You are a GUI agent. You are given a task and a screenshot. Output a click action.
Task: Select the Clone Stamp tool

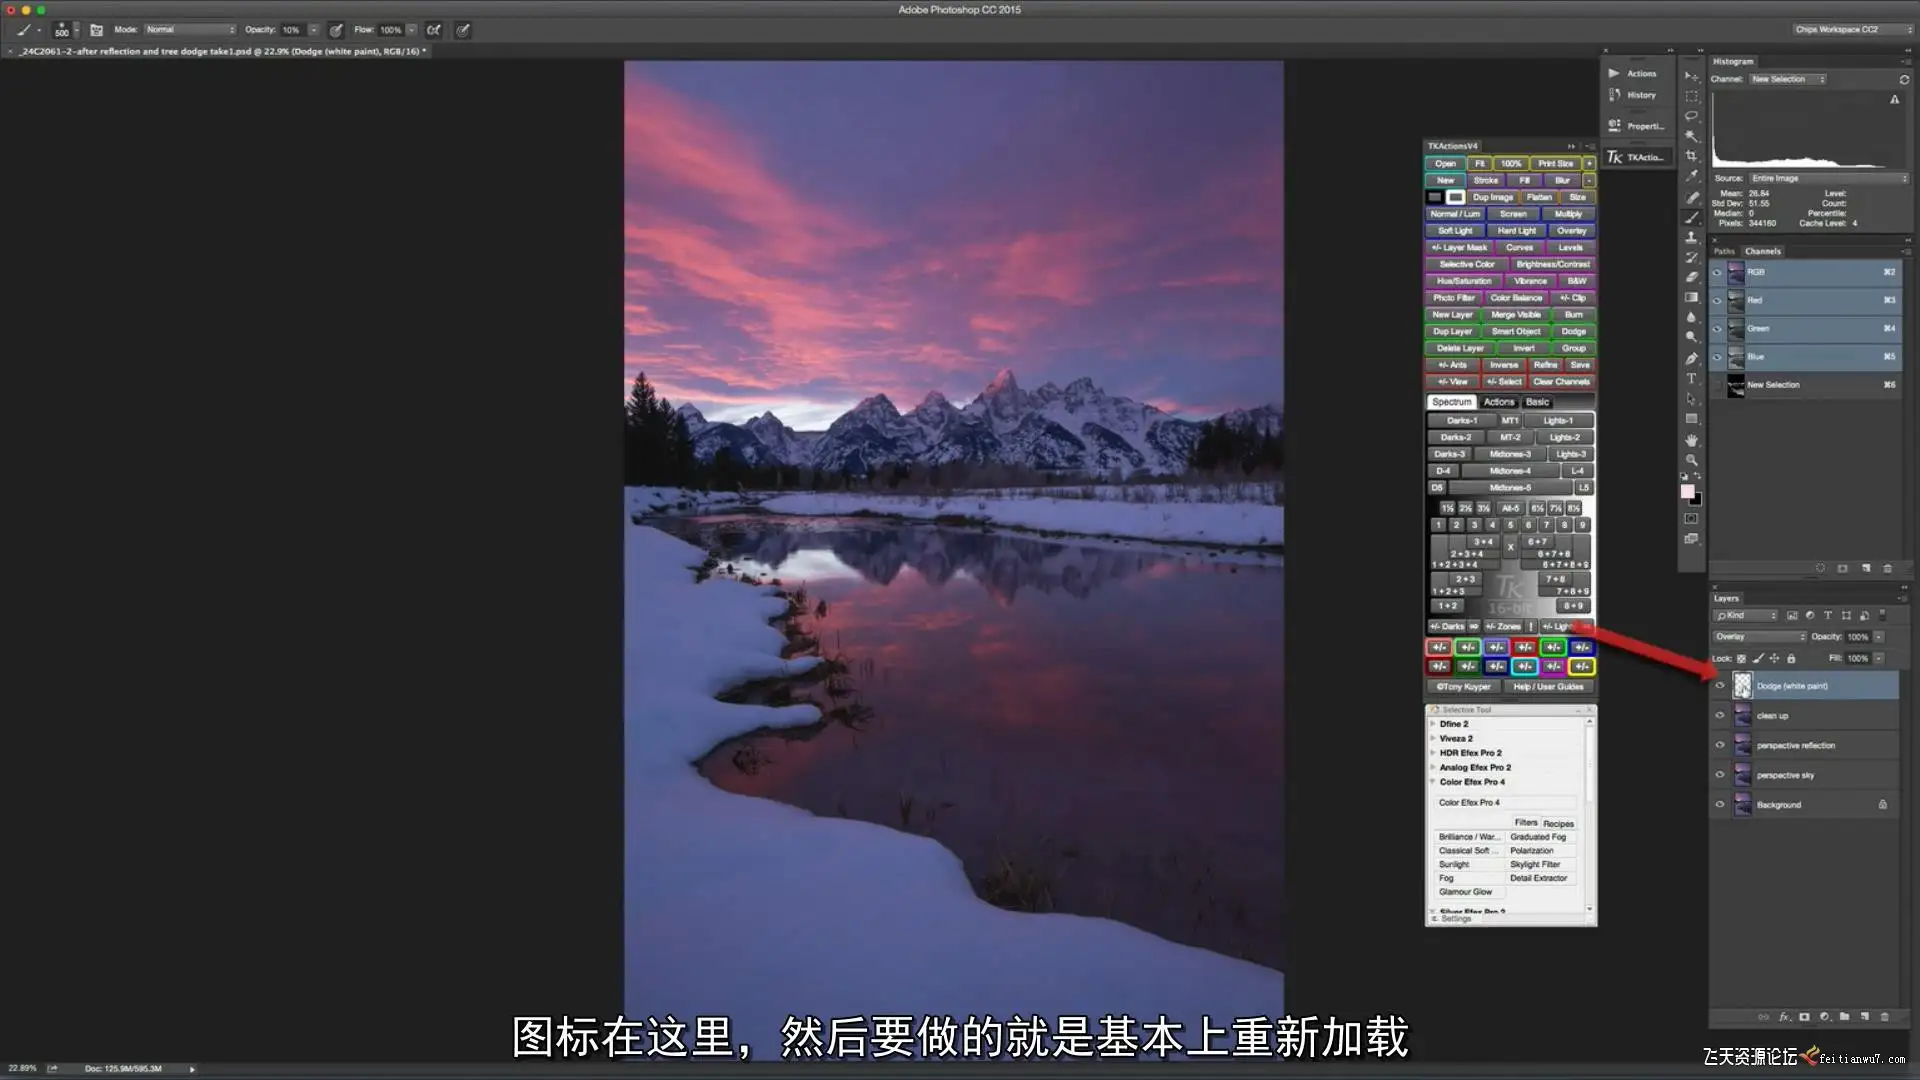[1691, 237]
